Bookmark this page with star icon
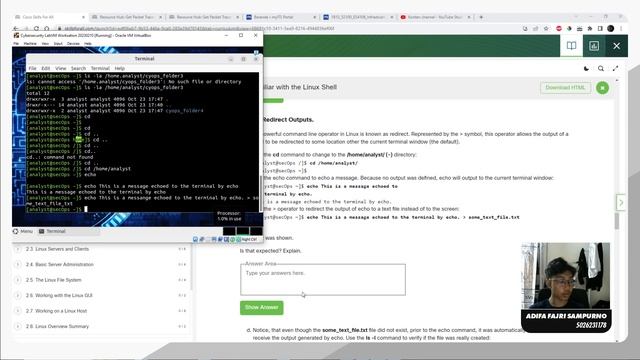Screen dimensions: 640x360 (546, 29)
